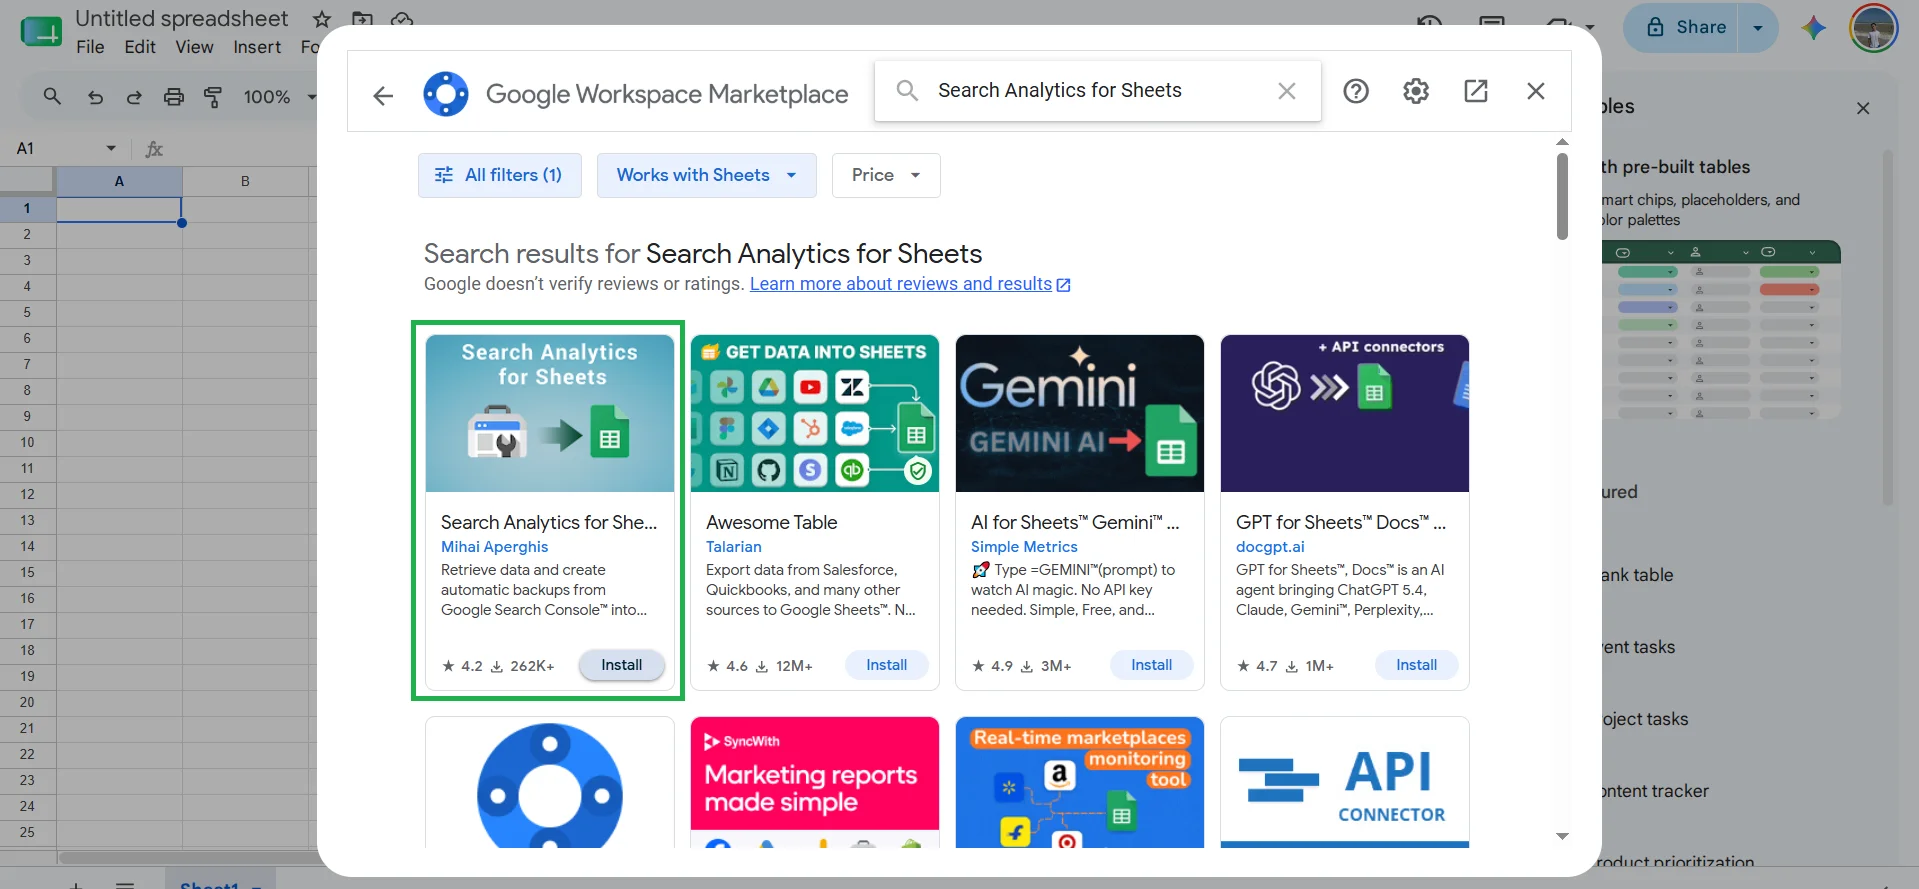Open Learn more about reviews link
The height and width of the screenshot is (889, 1919).
coord(910,284)
